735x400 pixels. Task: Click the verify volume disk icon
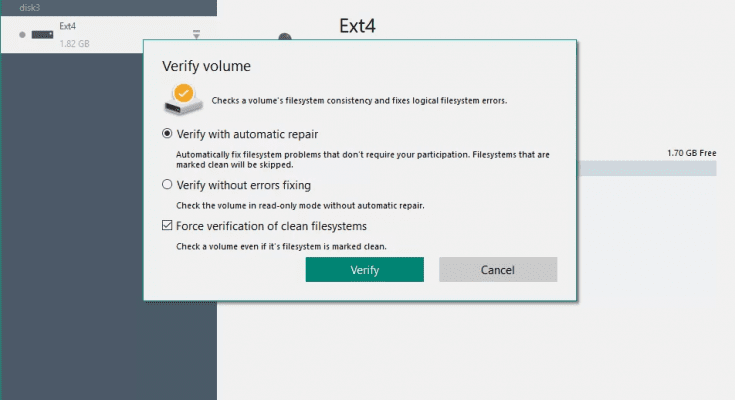tap(183, 99)
